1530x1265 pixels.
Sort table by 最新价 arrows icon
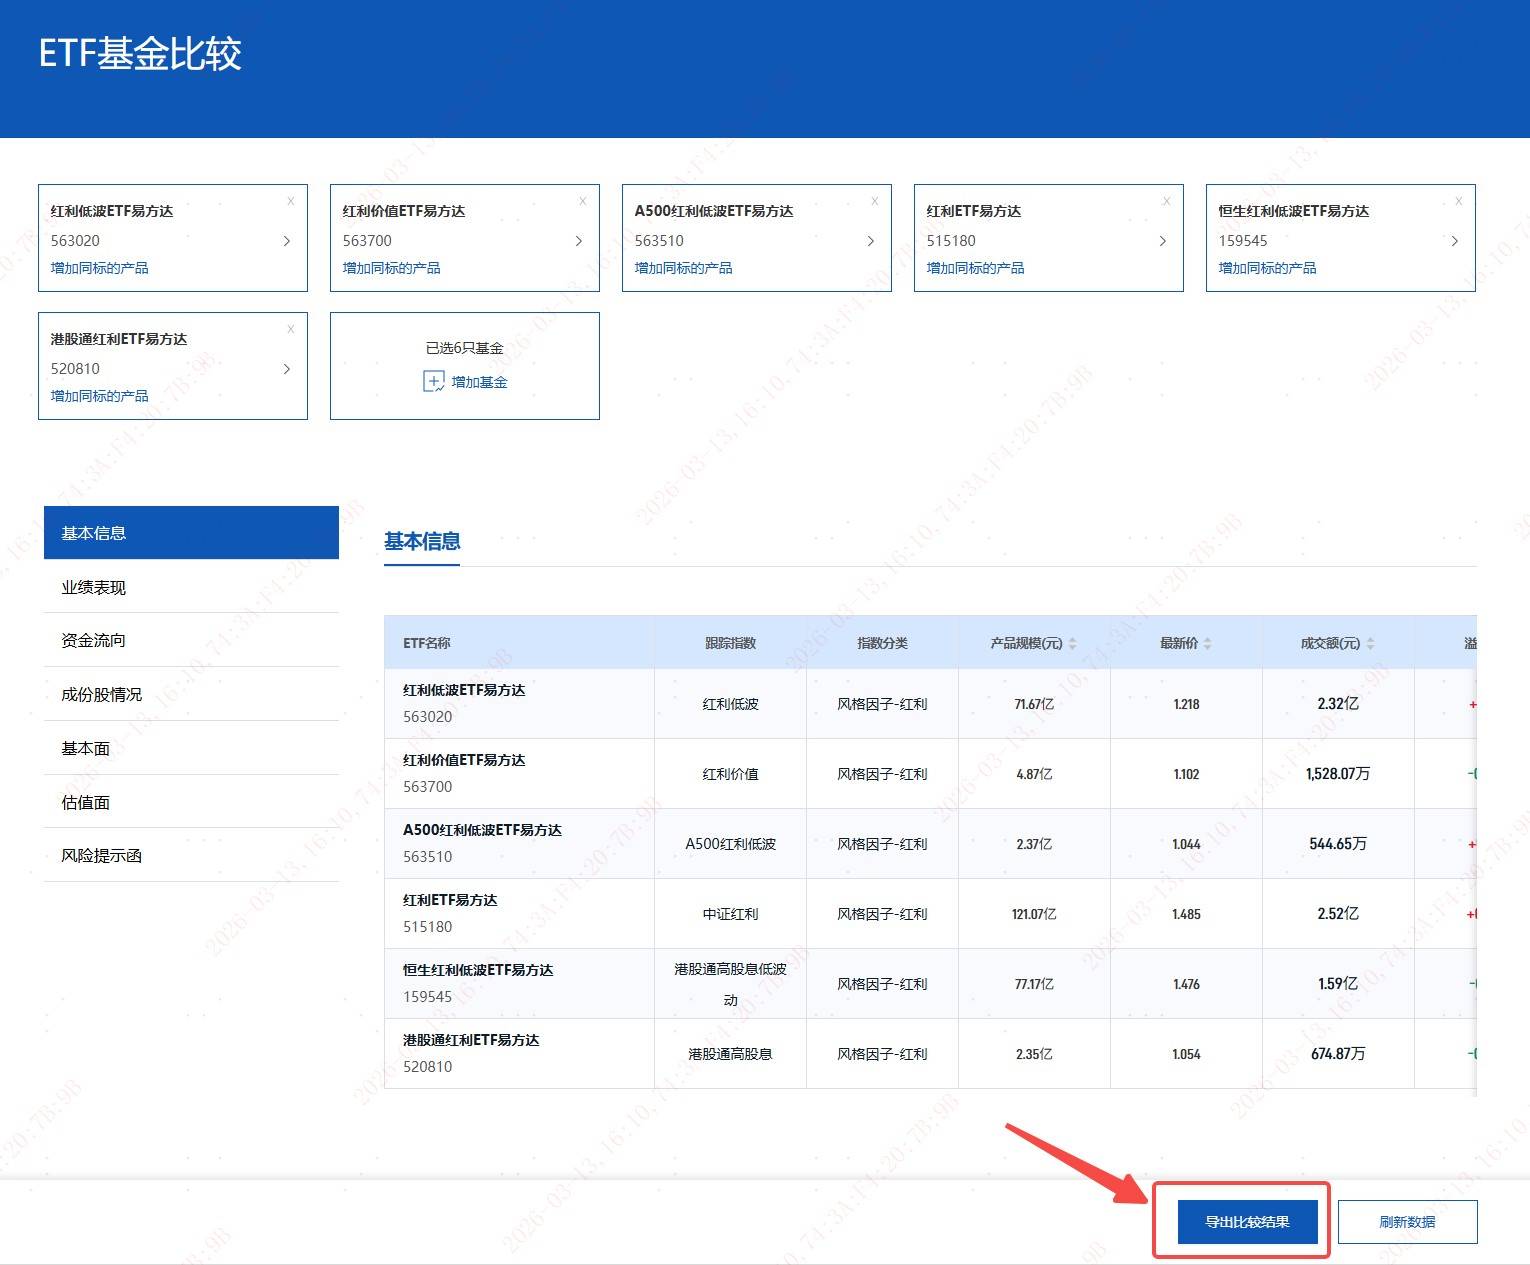tap(1208, 644)
